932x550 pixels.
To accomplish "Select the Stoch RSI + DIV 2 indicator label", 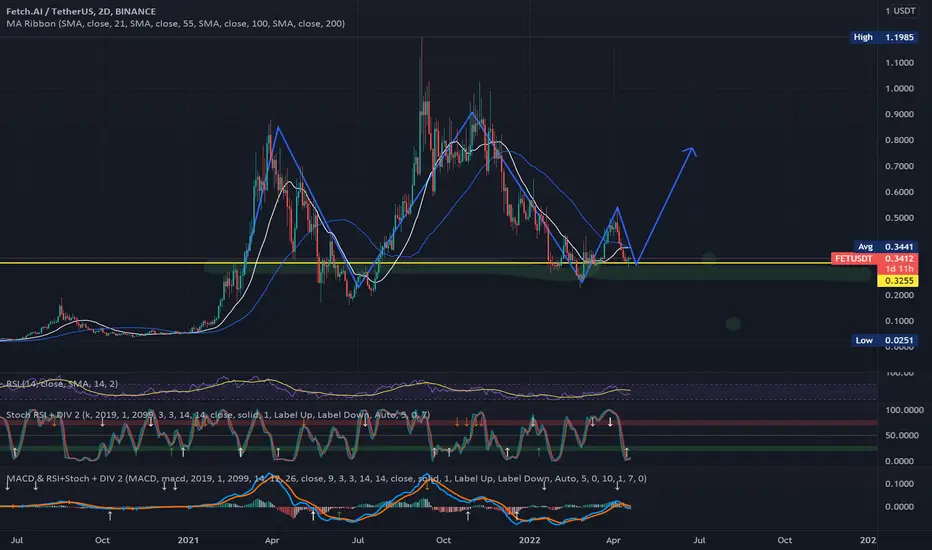I will (218, 414).
